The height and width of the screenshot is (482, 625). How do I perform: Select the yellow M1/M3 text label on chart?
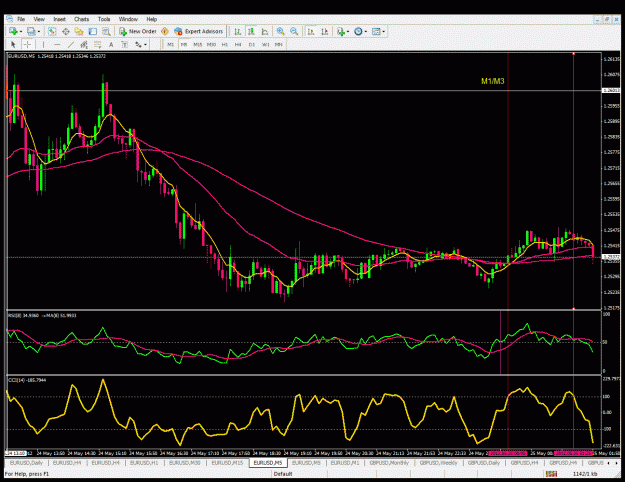click(x=493, y=81)
